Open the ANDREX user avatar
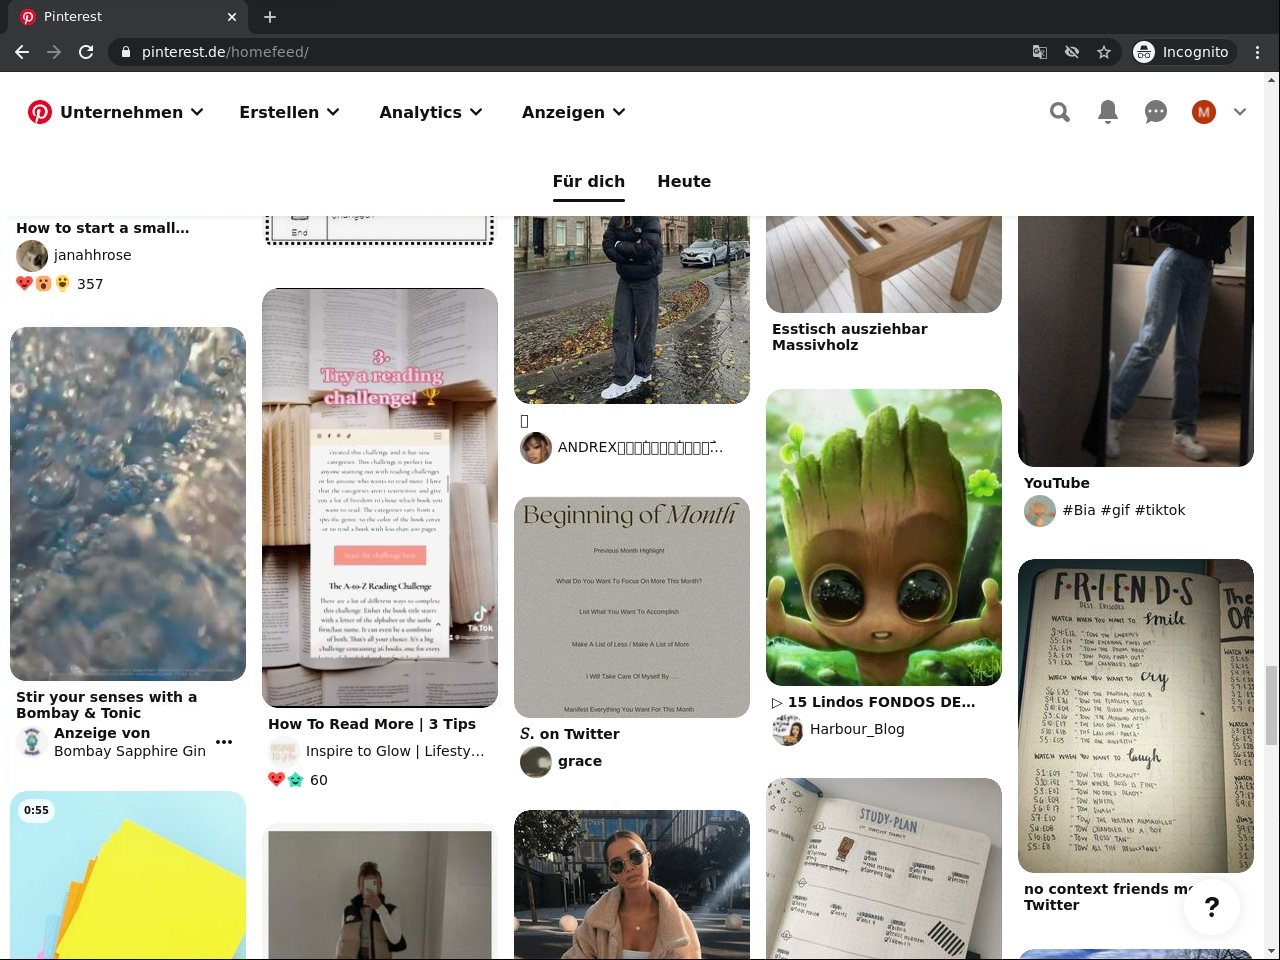Image resolution: width=1280 pixels, height=960 pixels. [536, 448]
